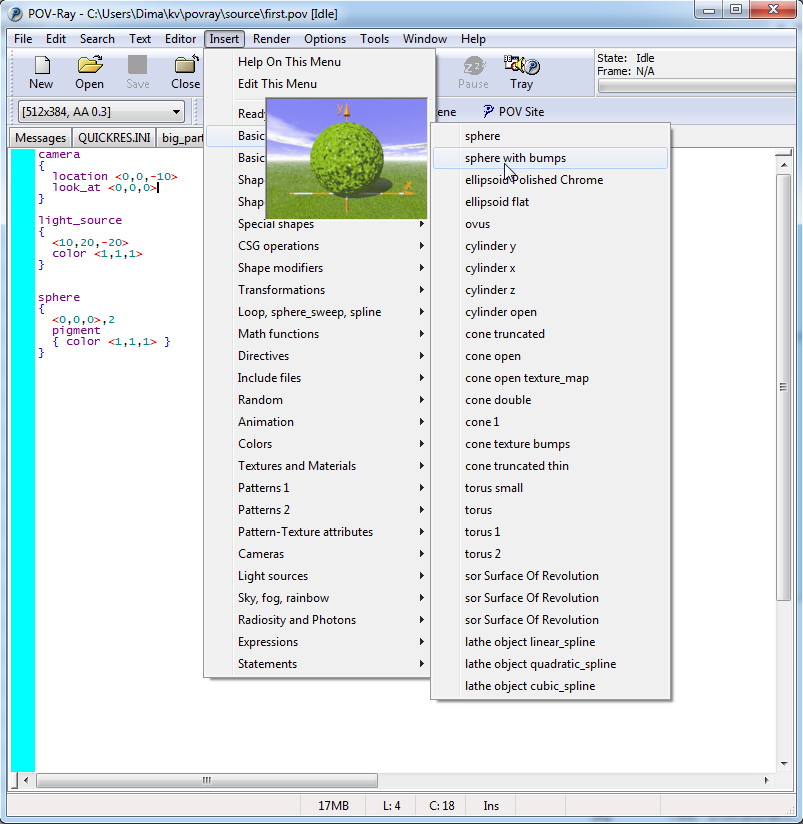803x824 pixels.
Task: Insert ellipsoid flat
Action: point(550,202)
